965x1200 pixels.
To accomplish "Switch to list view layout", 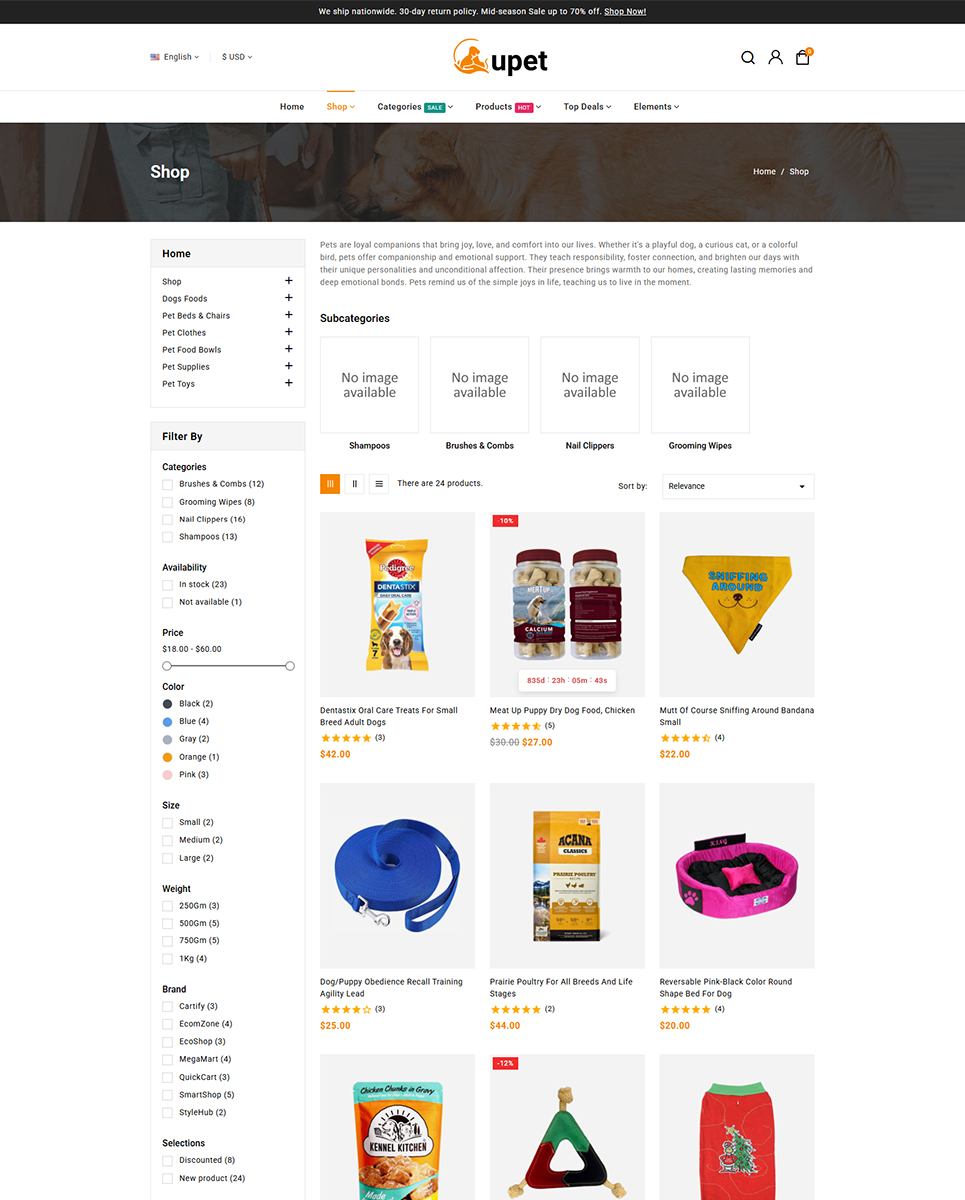I will [379, 484].
